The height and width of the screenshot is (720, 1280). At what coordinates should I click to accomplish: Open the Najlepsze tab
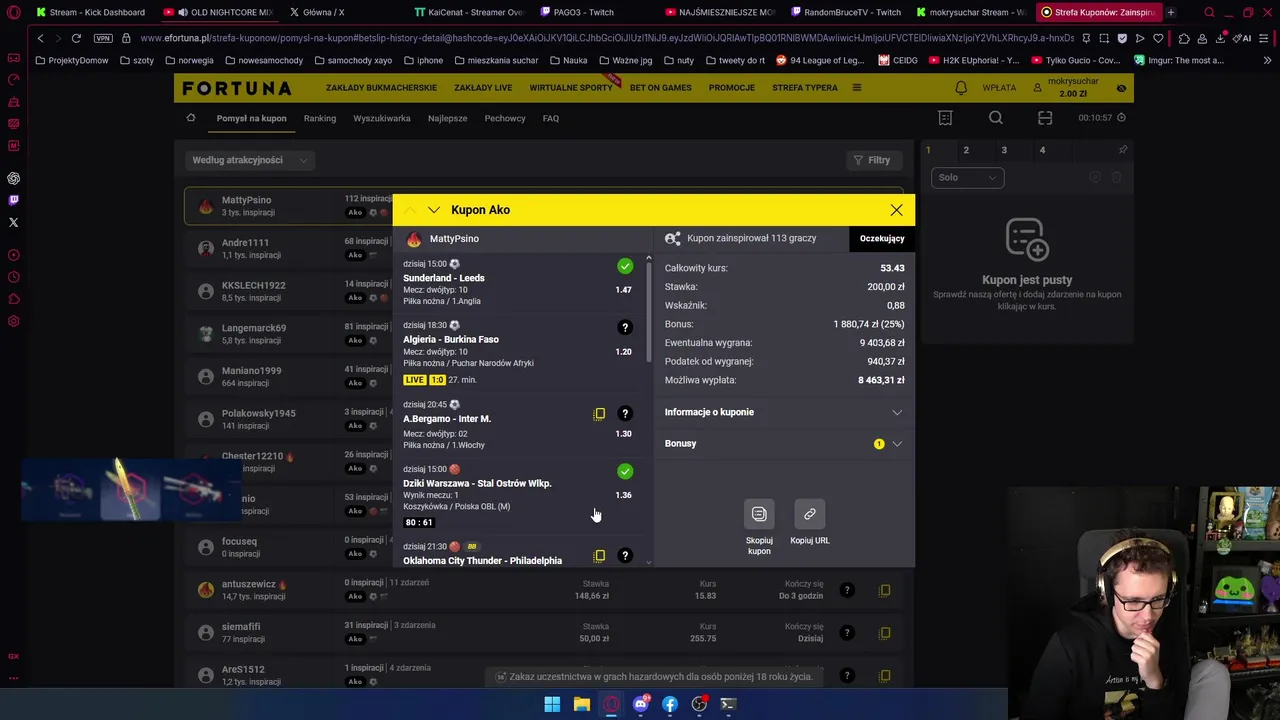[x=447, y=118]
